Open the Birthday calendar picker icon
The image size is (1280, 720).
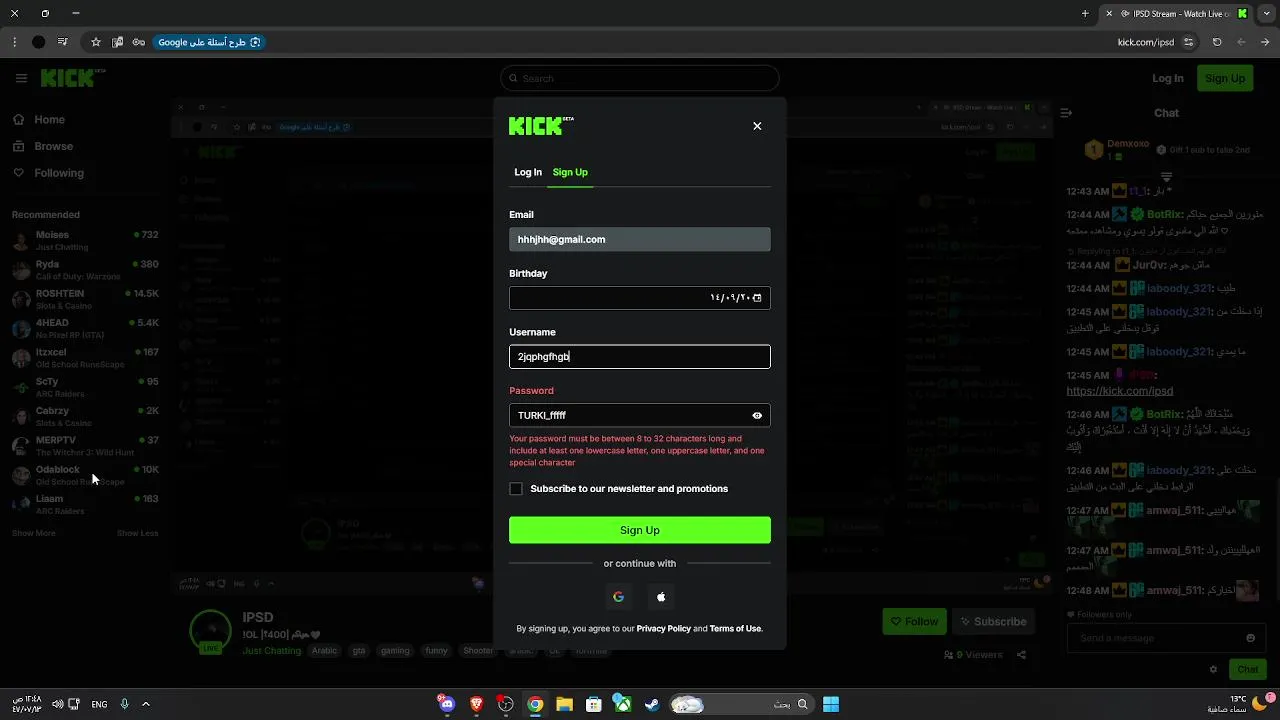tap(757, 298)
